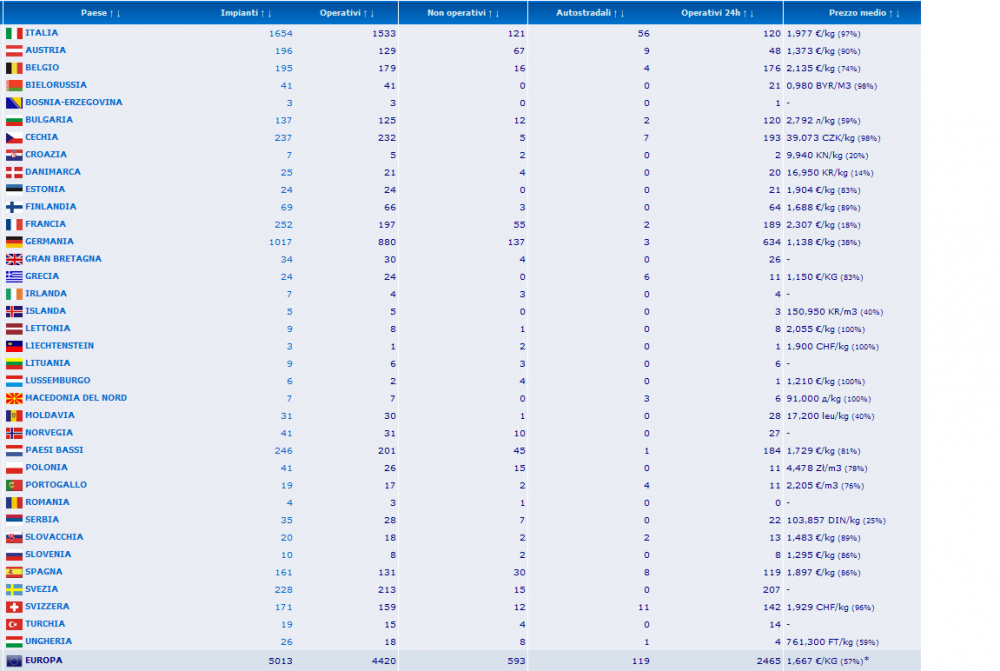Click Italia's Impianti value 1654
The width and height of the screenshot is (1000, 671).
[280, 33]
